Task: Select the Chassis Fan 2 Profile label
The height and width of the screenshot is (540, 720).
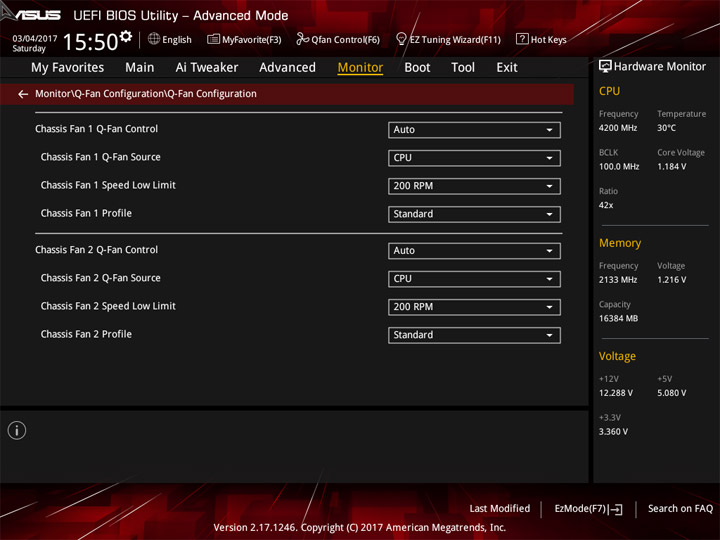Action: click(x=86, y=334)
